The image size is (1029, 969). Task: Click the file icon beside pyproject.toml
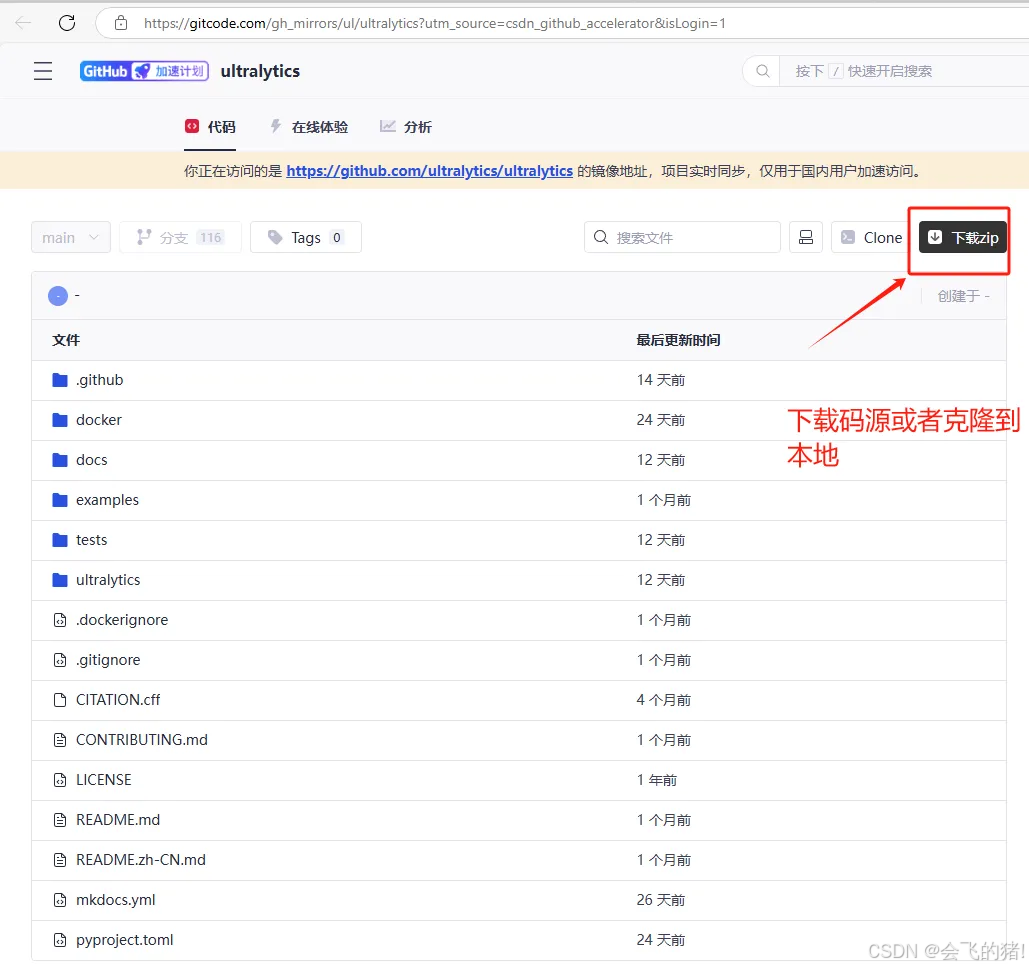60,940
